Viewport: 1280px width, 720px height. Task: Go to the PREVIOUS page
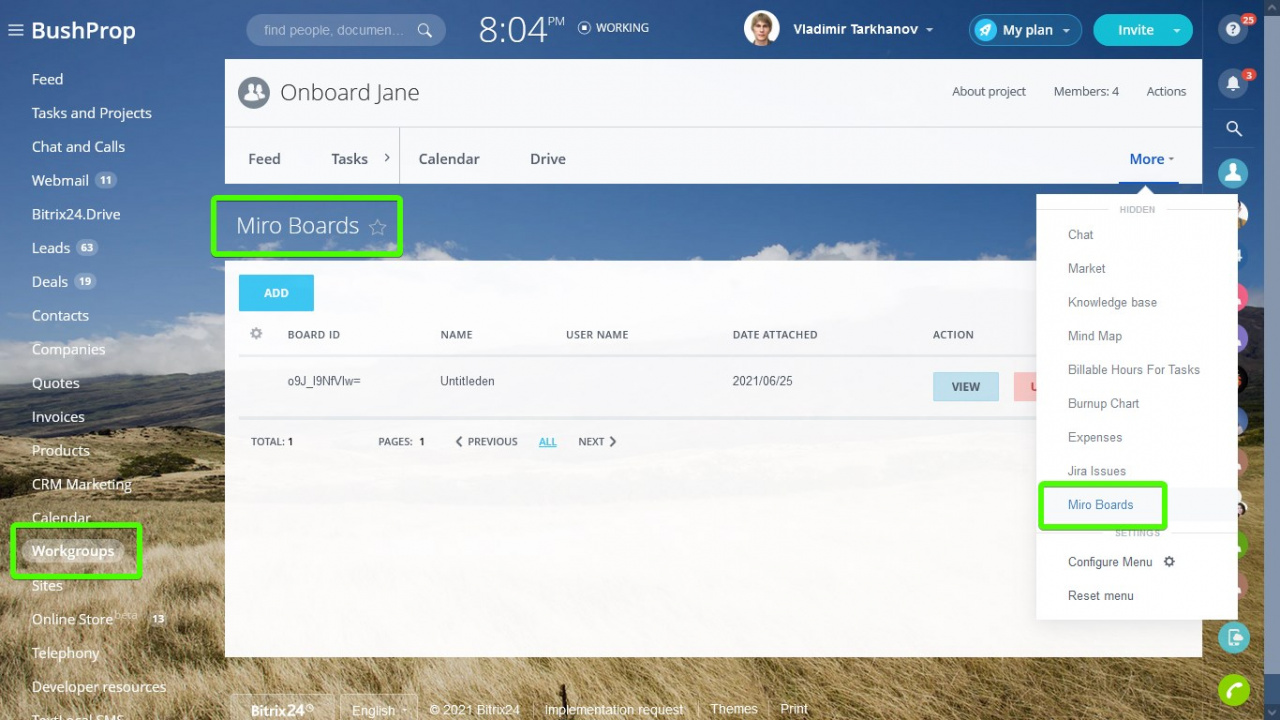coord(486,441)
